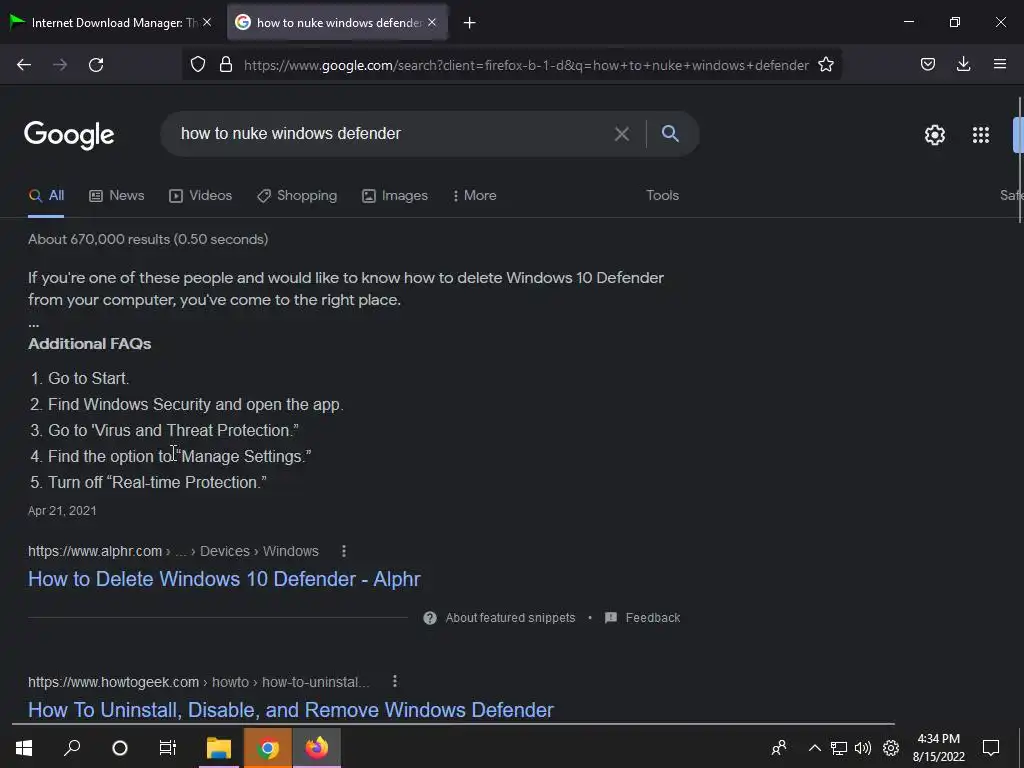This screenshot has width=1024, height=768.
Task: Open the Firefox downloads panel
Action: [963, 64]
